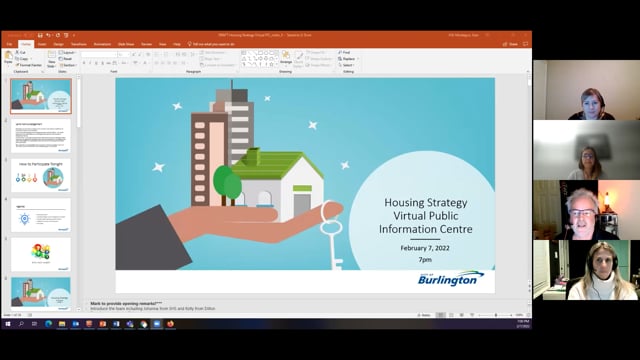640x360 pixels.
Task: Open the Slide Show ribbon tab
Action: [126, 44]
